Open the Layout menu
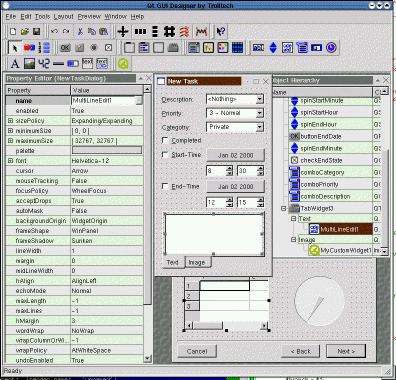This screenshot has width=396, height=380. [x=63, y=16]
